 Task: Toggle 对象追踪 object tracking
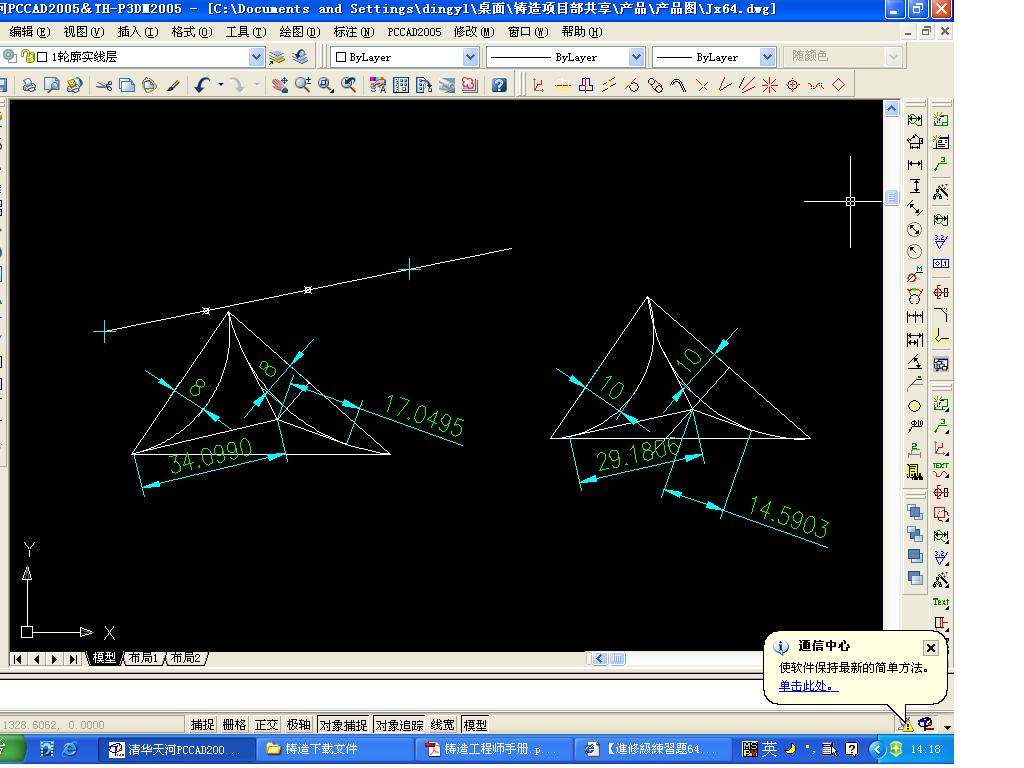(x=399, y=725)
